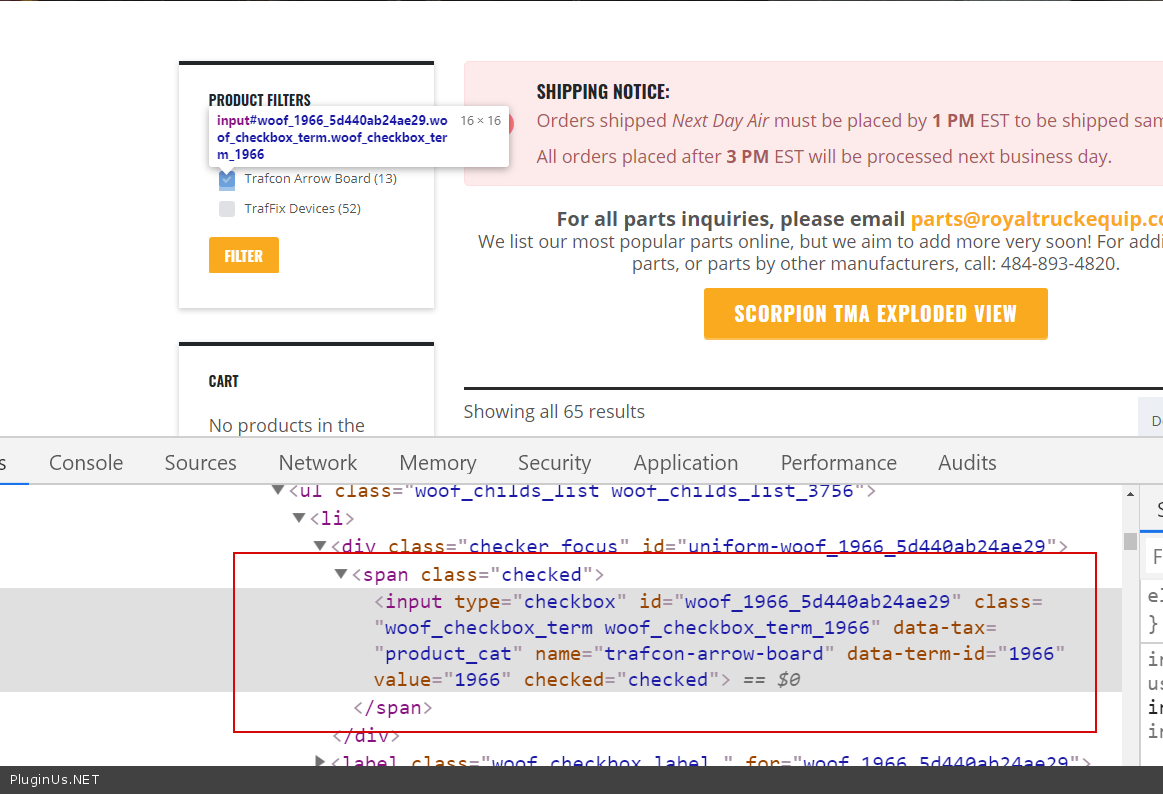This screenshot has height=794, width=1163.
Task: Collapse the span class checked node
Action: (342, 574)
